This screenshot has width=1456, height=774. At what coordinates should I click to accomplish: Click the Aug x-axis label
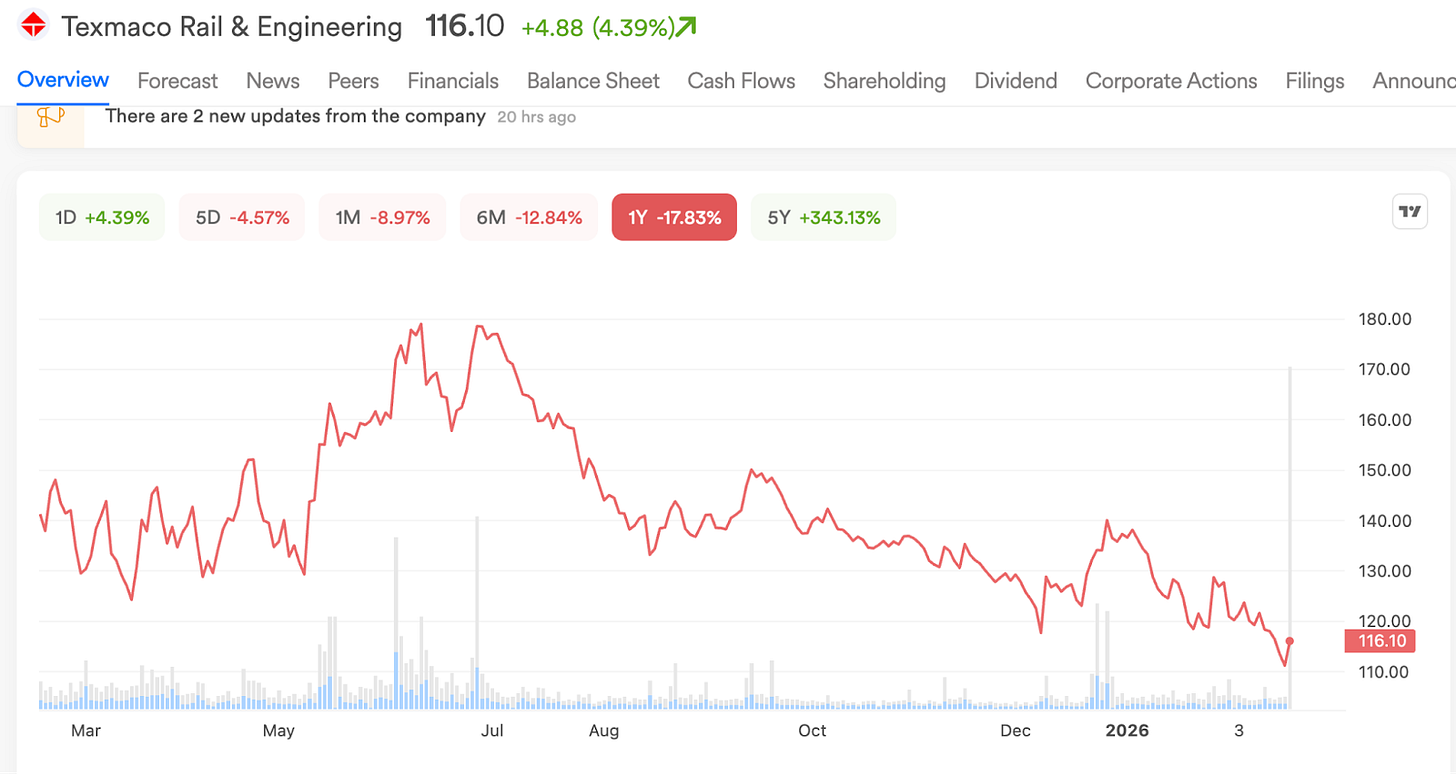(x=604, y=731)
